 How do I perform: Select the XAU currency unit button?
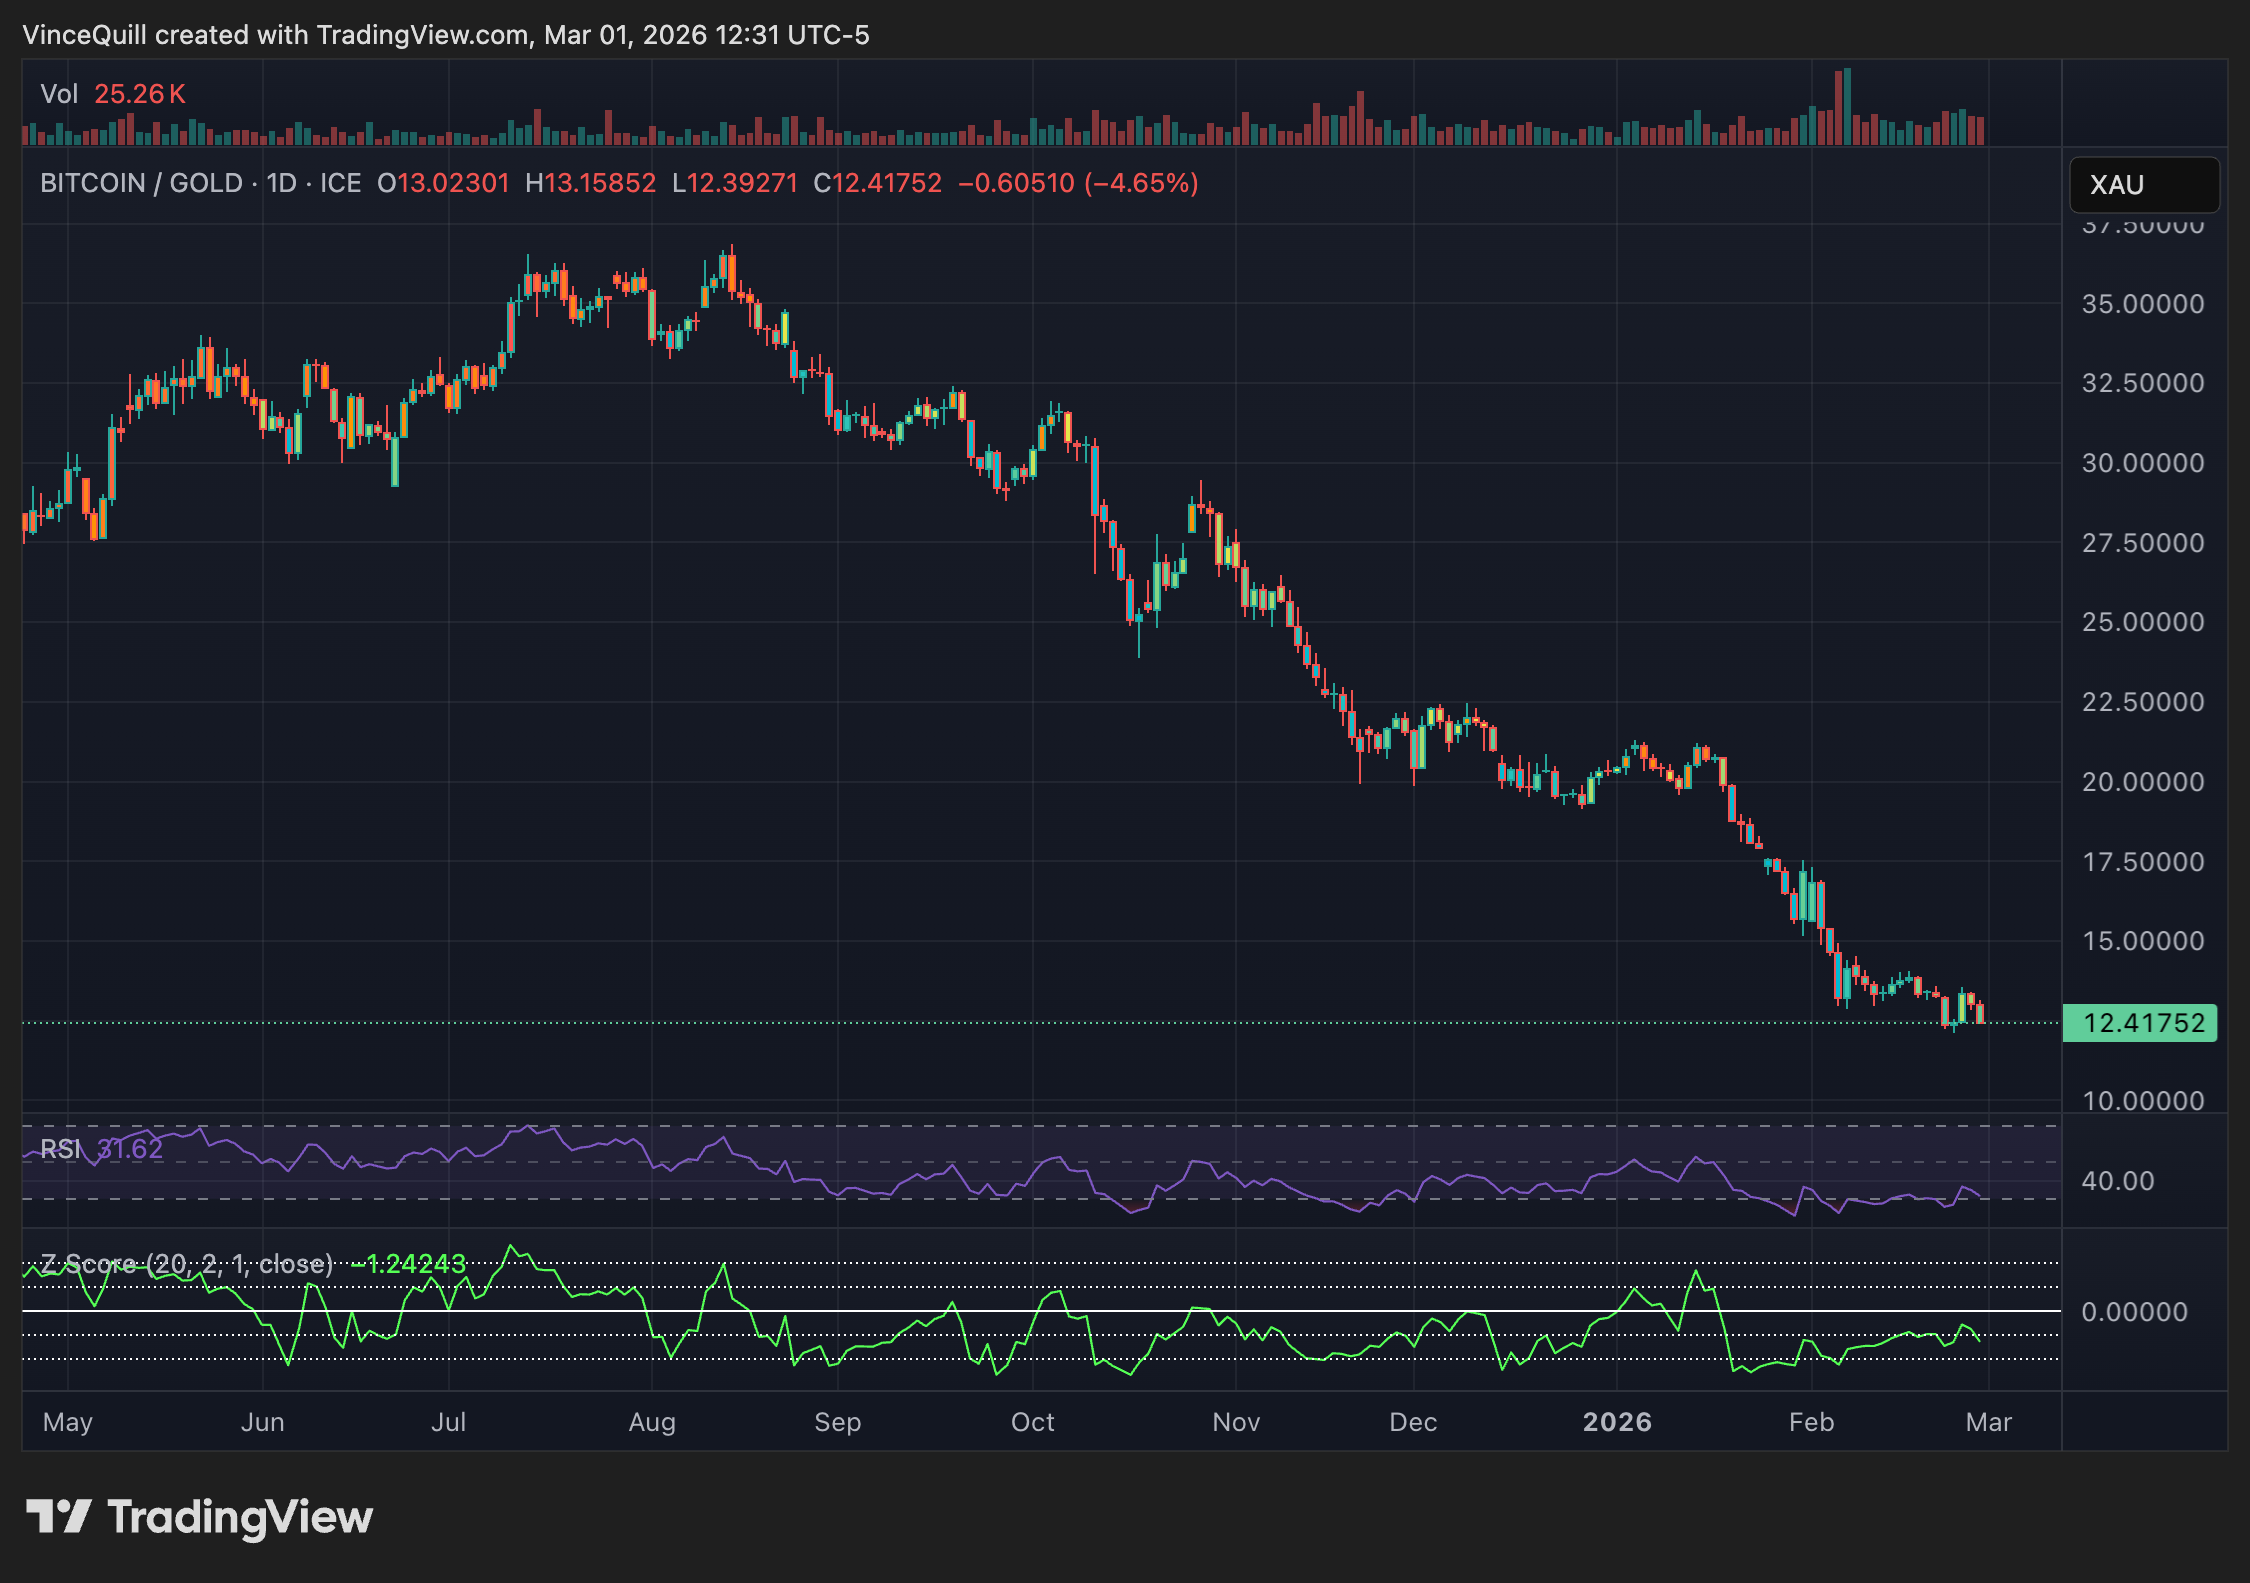click(x=2143, y=184)
